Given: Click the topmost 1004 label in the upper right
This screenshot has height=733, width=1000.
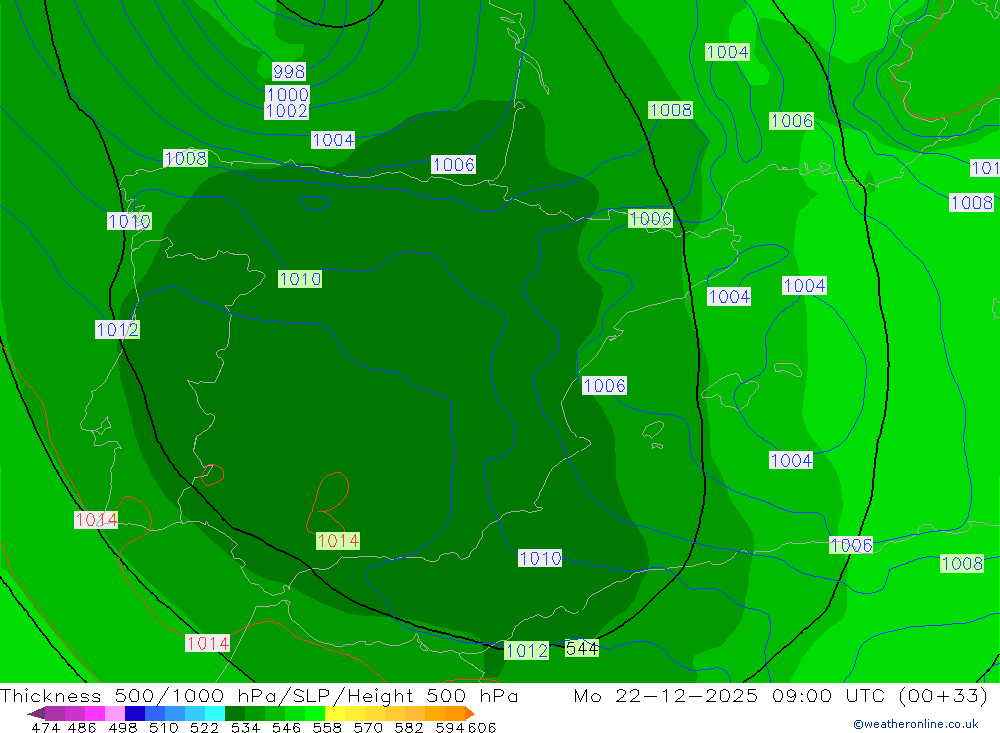Looking at the screenshot, I should [x=727, y=52].
